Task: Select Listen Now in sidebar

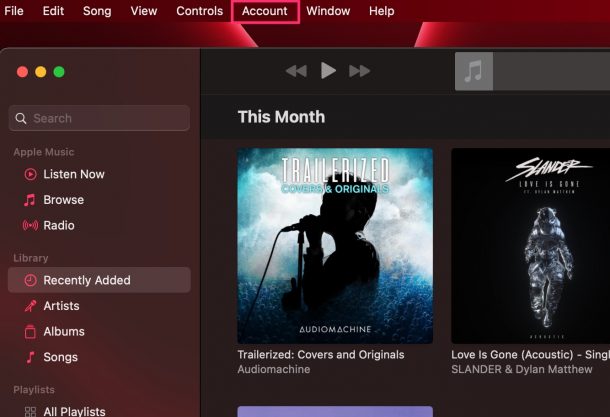Action: tap(99, 174)
